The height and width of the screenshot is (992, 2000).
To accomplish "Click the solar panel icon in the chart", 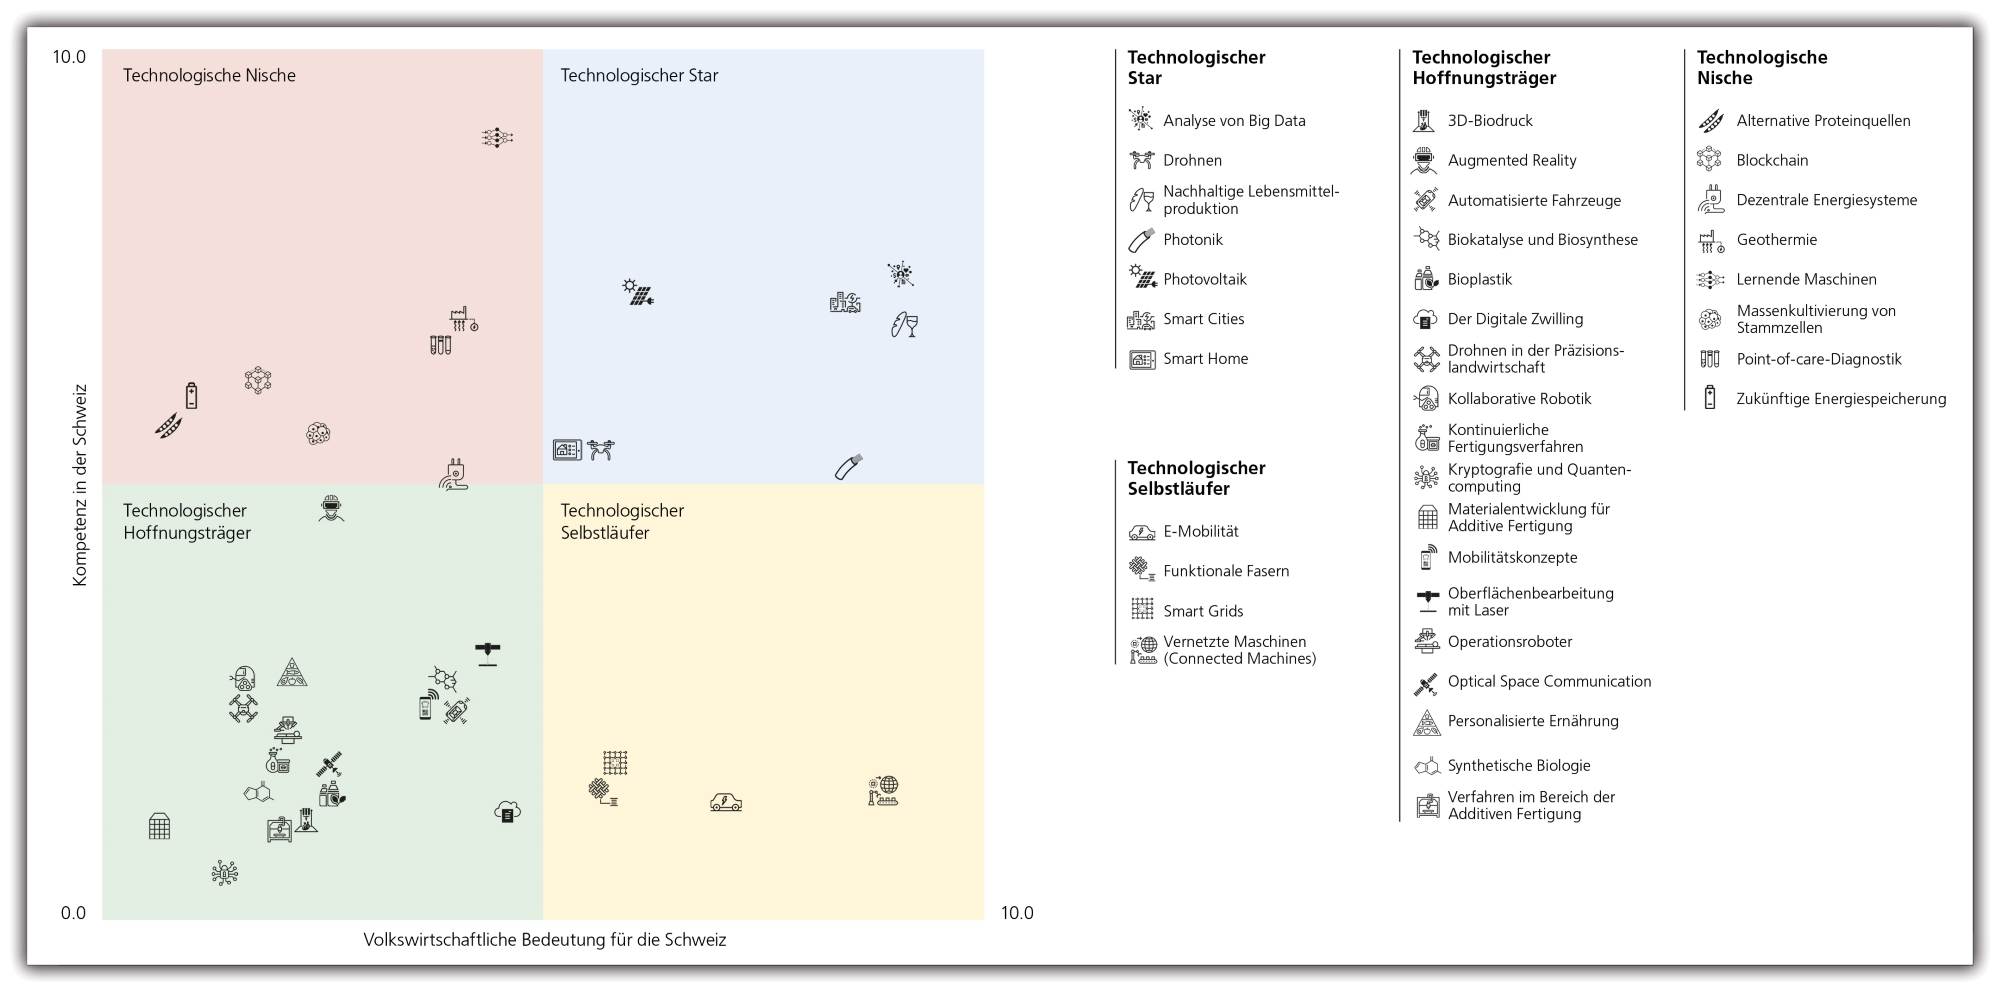I will pyautogui.click(x=638, y=292).
